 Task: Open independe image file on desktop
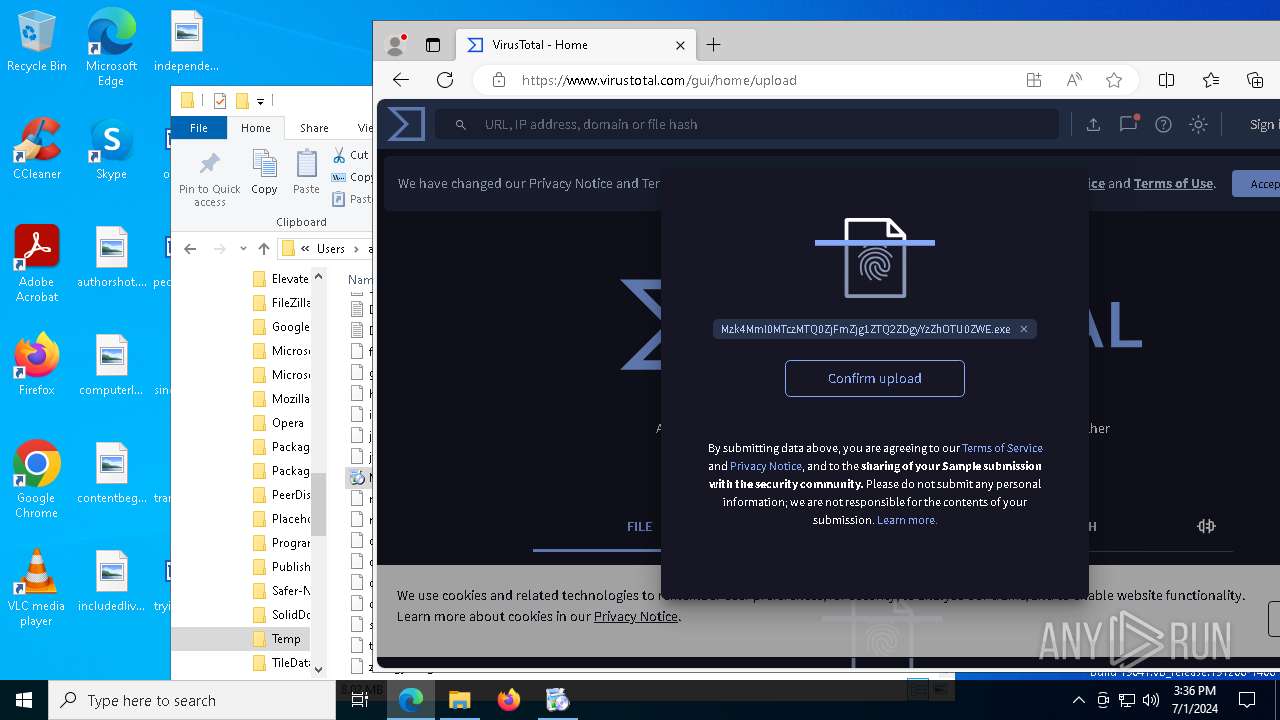(186, 41)
